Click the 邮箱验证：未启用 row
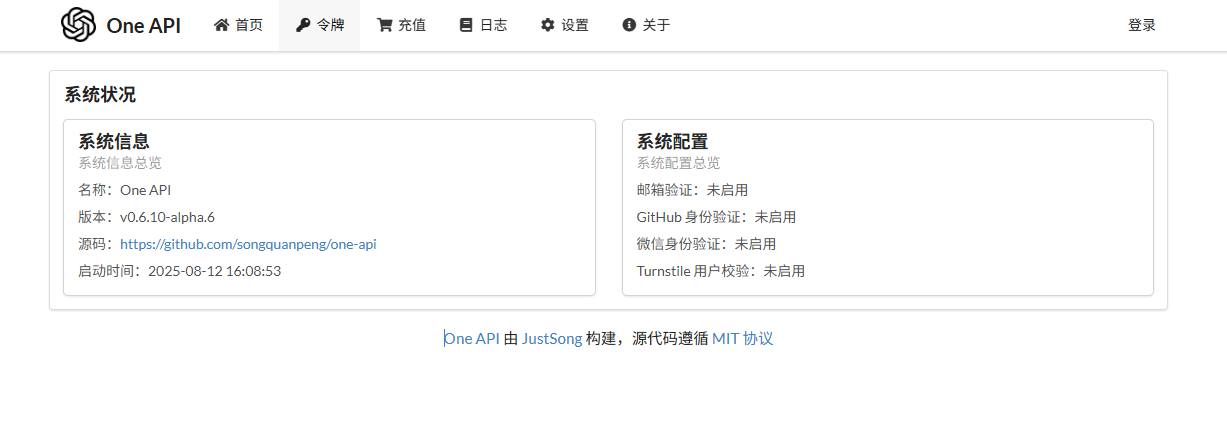This screenshot has width=1227, height=447. click(692, 190)
